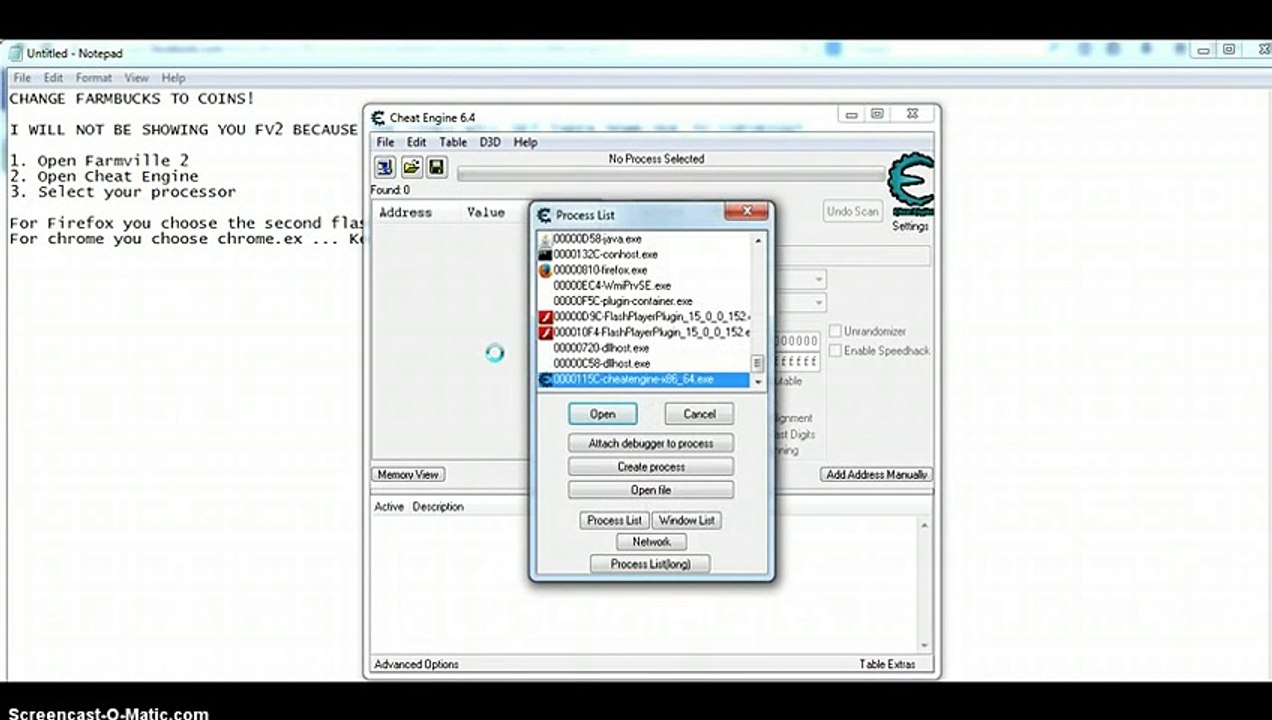Click the console icon beside conhost.exe
This screenshot has width=1272, height=720.
545,254
